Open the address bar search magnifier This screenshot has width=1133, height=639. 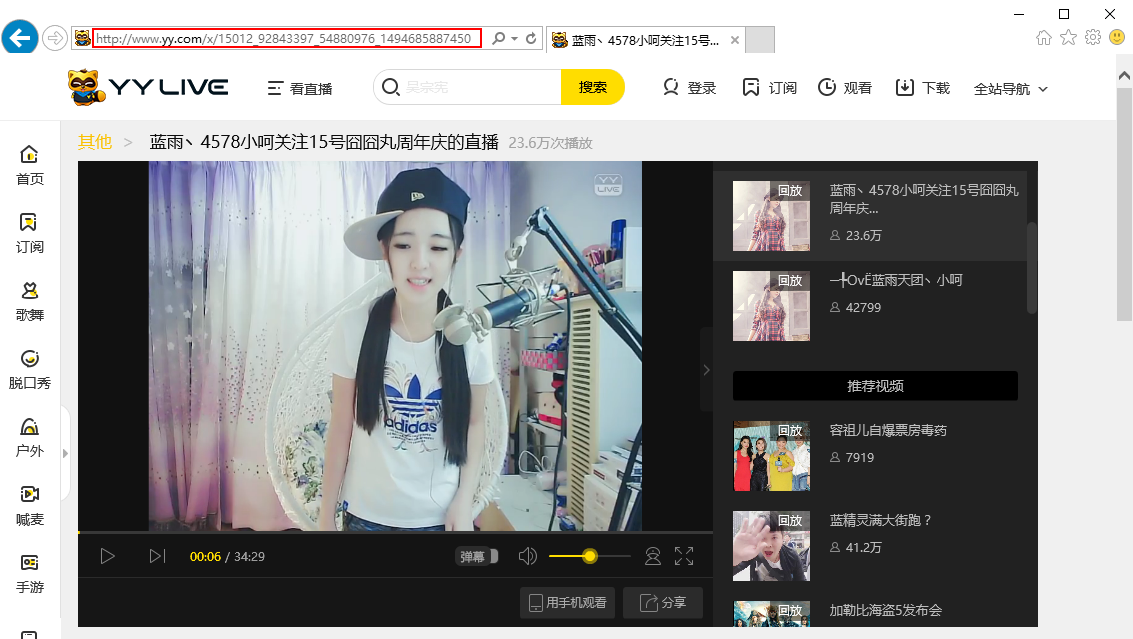pos(499,38)
